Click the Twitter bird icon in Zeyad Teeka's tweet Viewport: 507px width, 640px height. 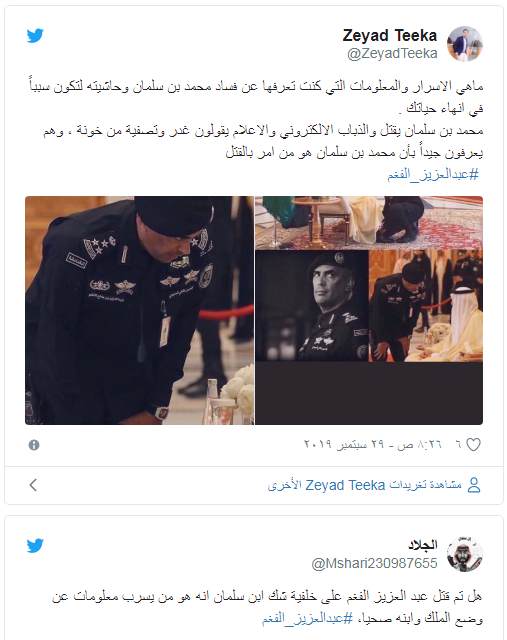(35, 36)
